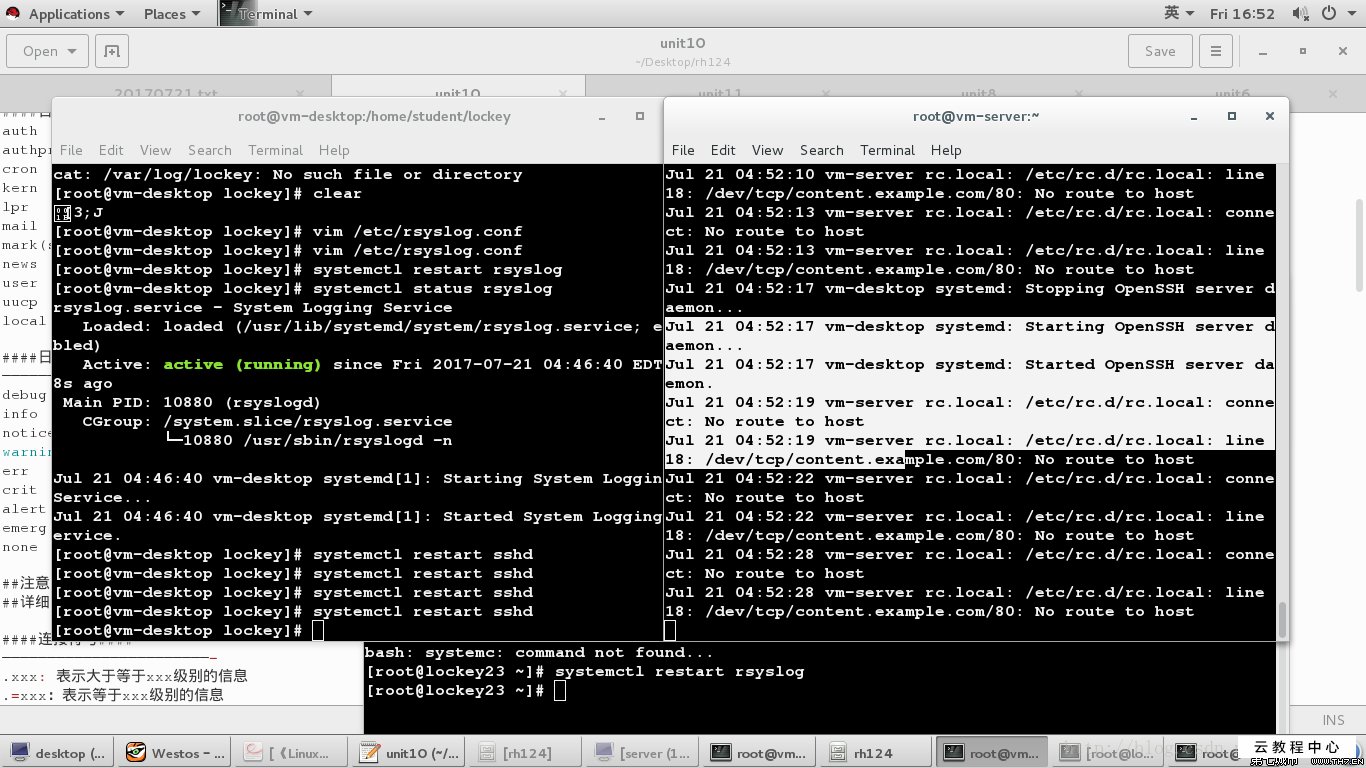Screen dimensions: 1366x768
Task: Open the gedit hamburger menu
Action: 1216,51
